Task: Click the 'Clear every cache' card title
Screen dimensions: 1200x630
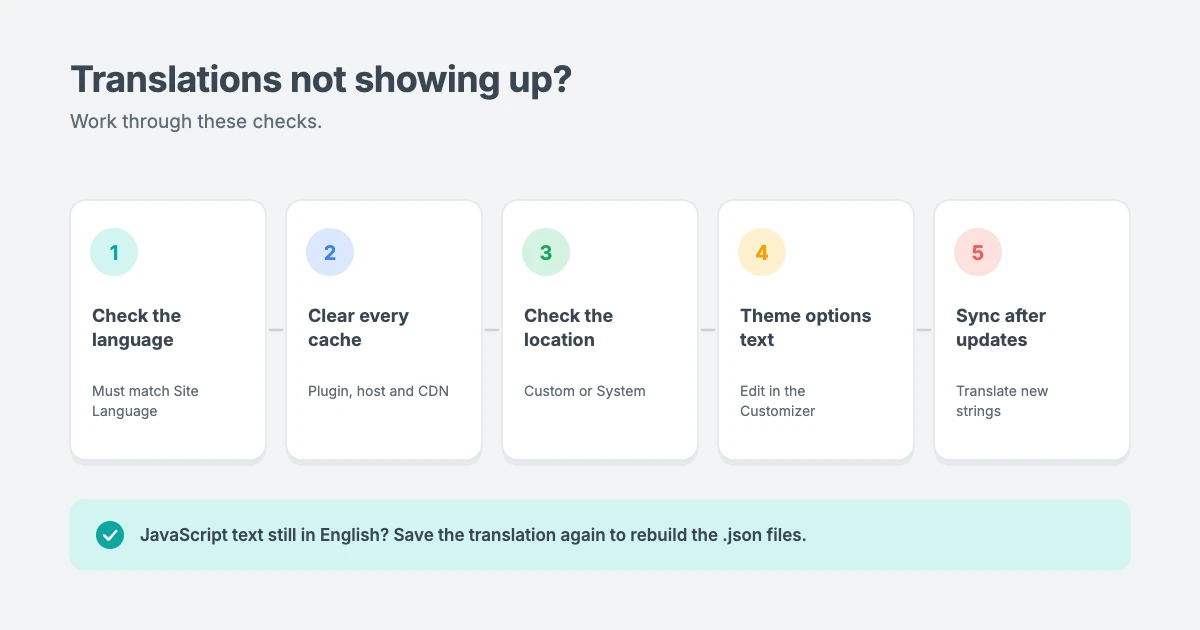Action: tap(358, 328)
